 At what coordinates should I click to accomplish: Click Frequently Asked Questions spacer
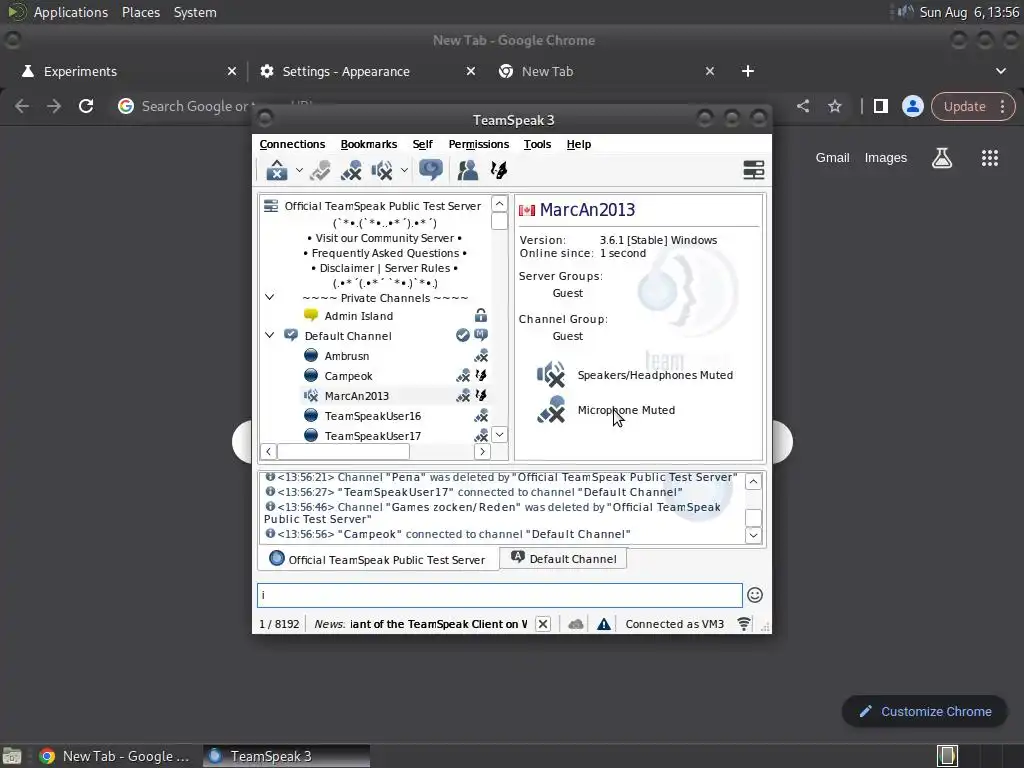coord(385,253)
